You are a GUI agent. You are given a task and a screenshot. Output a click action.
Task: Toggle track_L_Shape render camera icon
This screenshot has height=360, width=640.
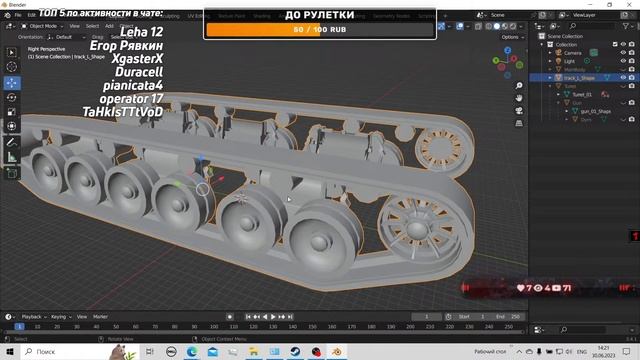click(x=632, y=78)
